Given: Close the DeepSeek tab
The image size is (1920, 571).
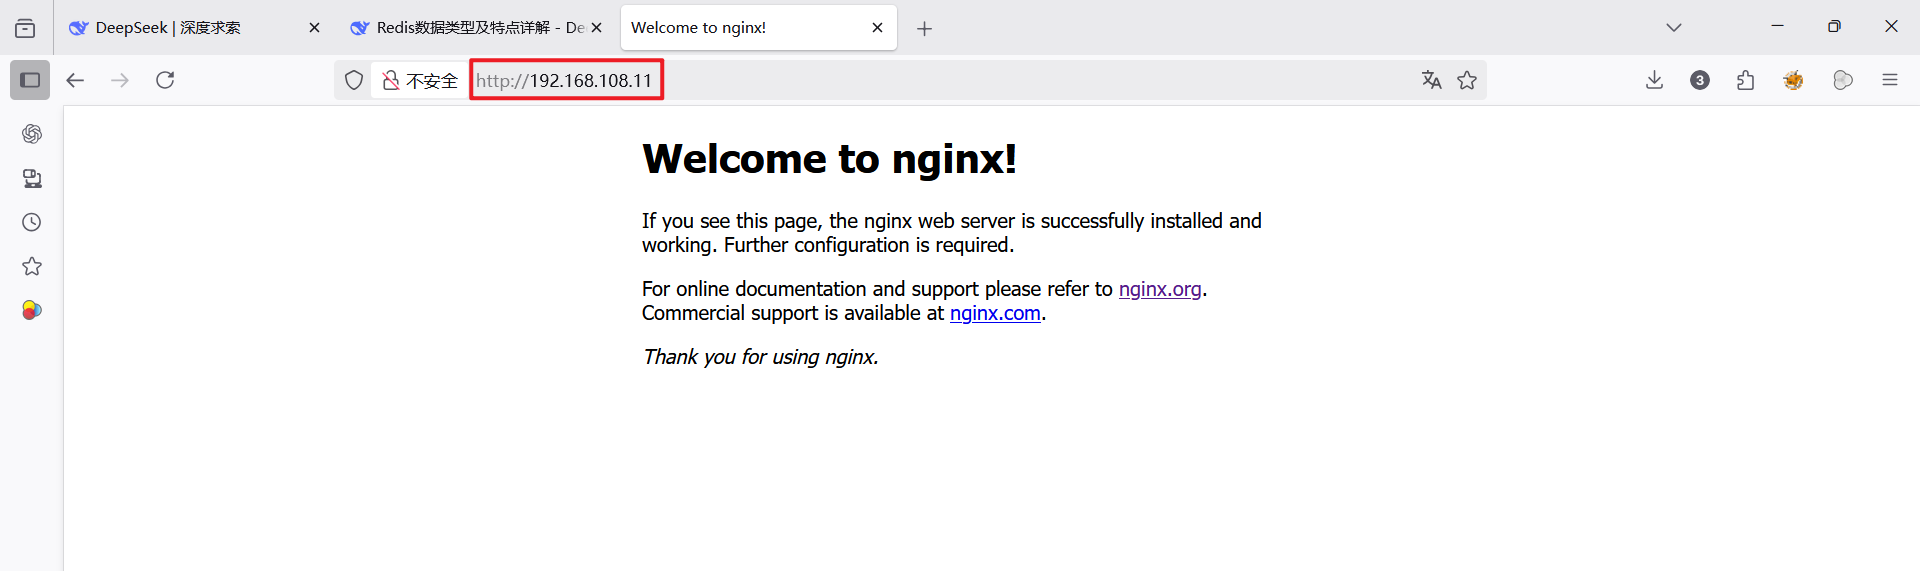Looking at the screenshot, I should [x=314, y=28].
